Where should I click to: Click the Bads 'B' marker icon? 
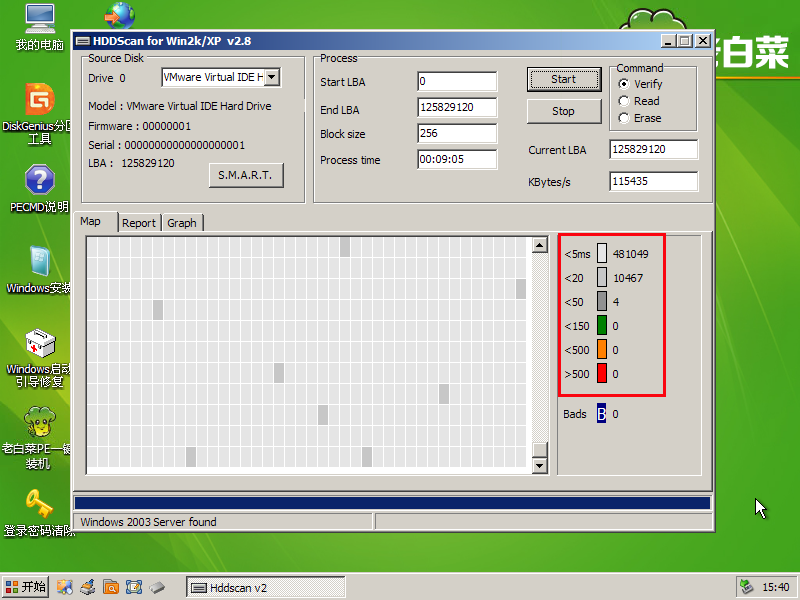(602, 414)
